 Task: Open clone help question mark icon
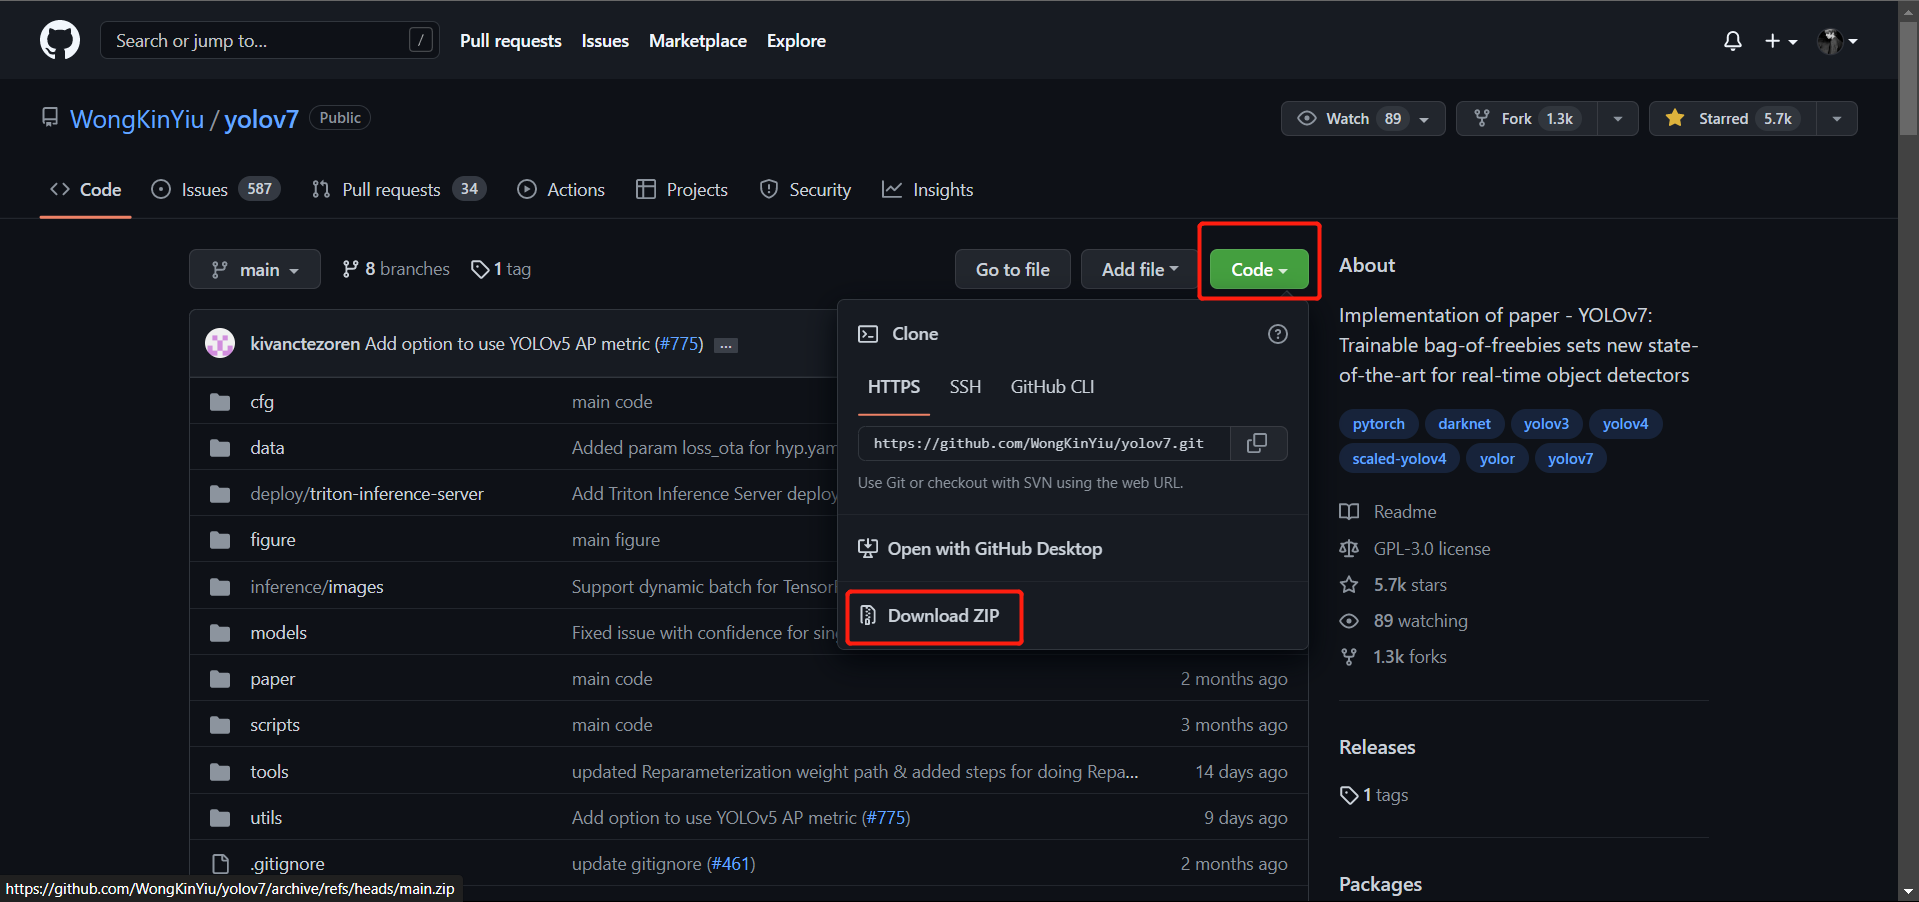coord(1277,334)
